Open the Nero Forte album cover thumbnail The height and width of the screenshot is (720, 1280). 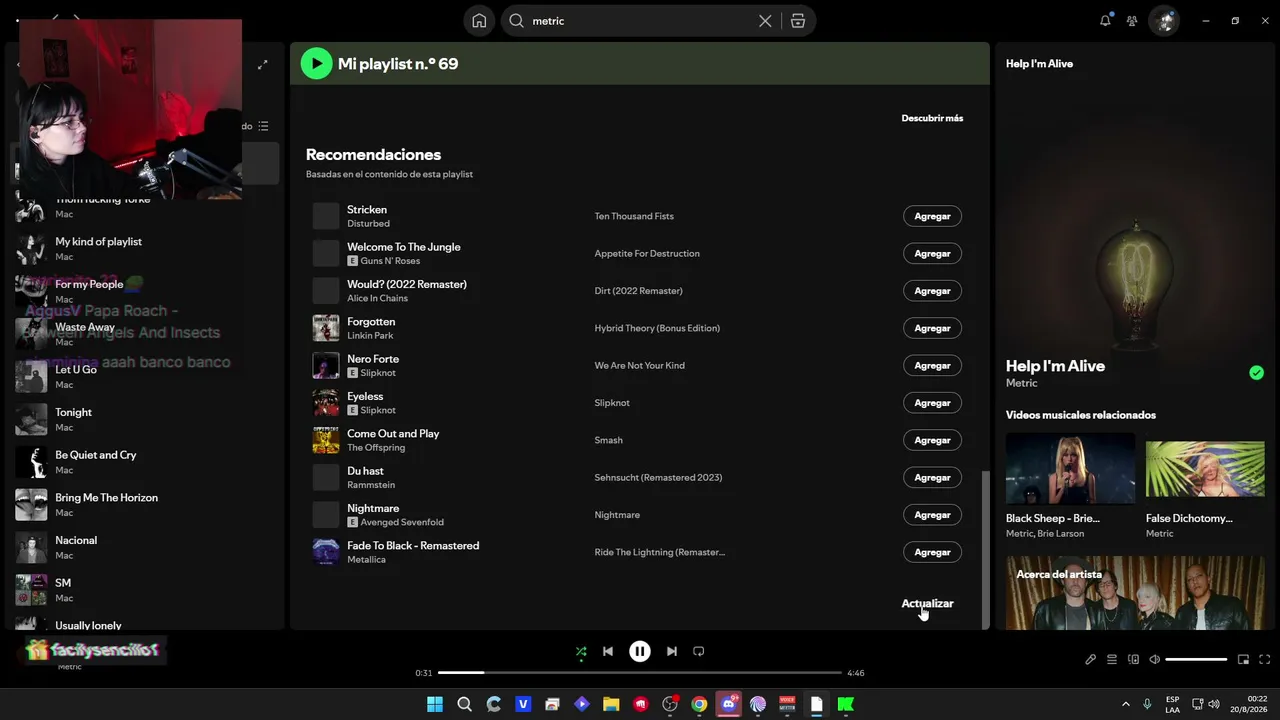tap(326, 366)
